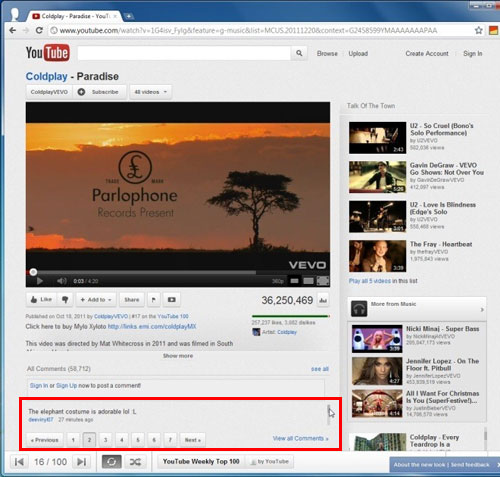Expand description with Show more
Image resolution: width=500 pixels, height=477 pixels.
pyautogui.click(x=178, y=356)
